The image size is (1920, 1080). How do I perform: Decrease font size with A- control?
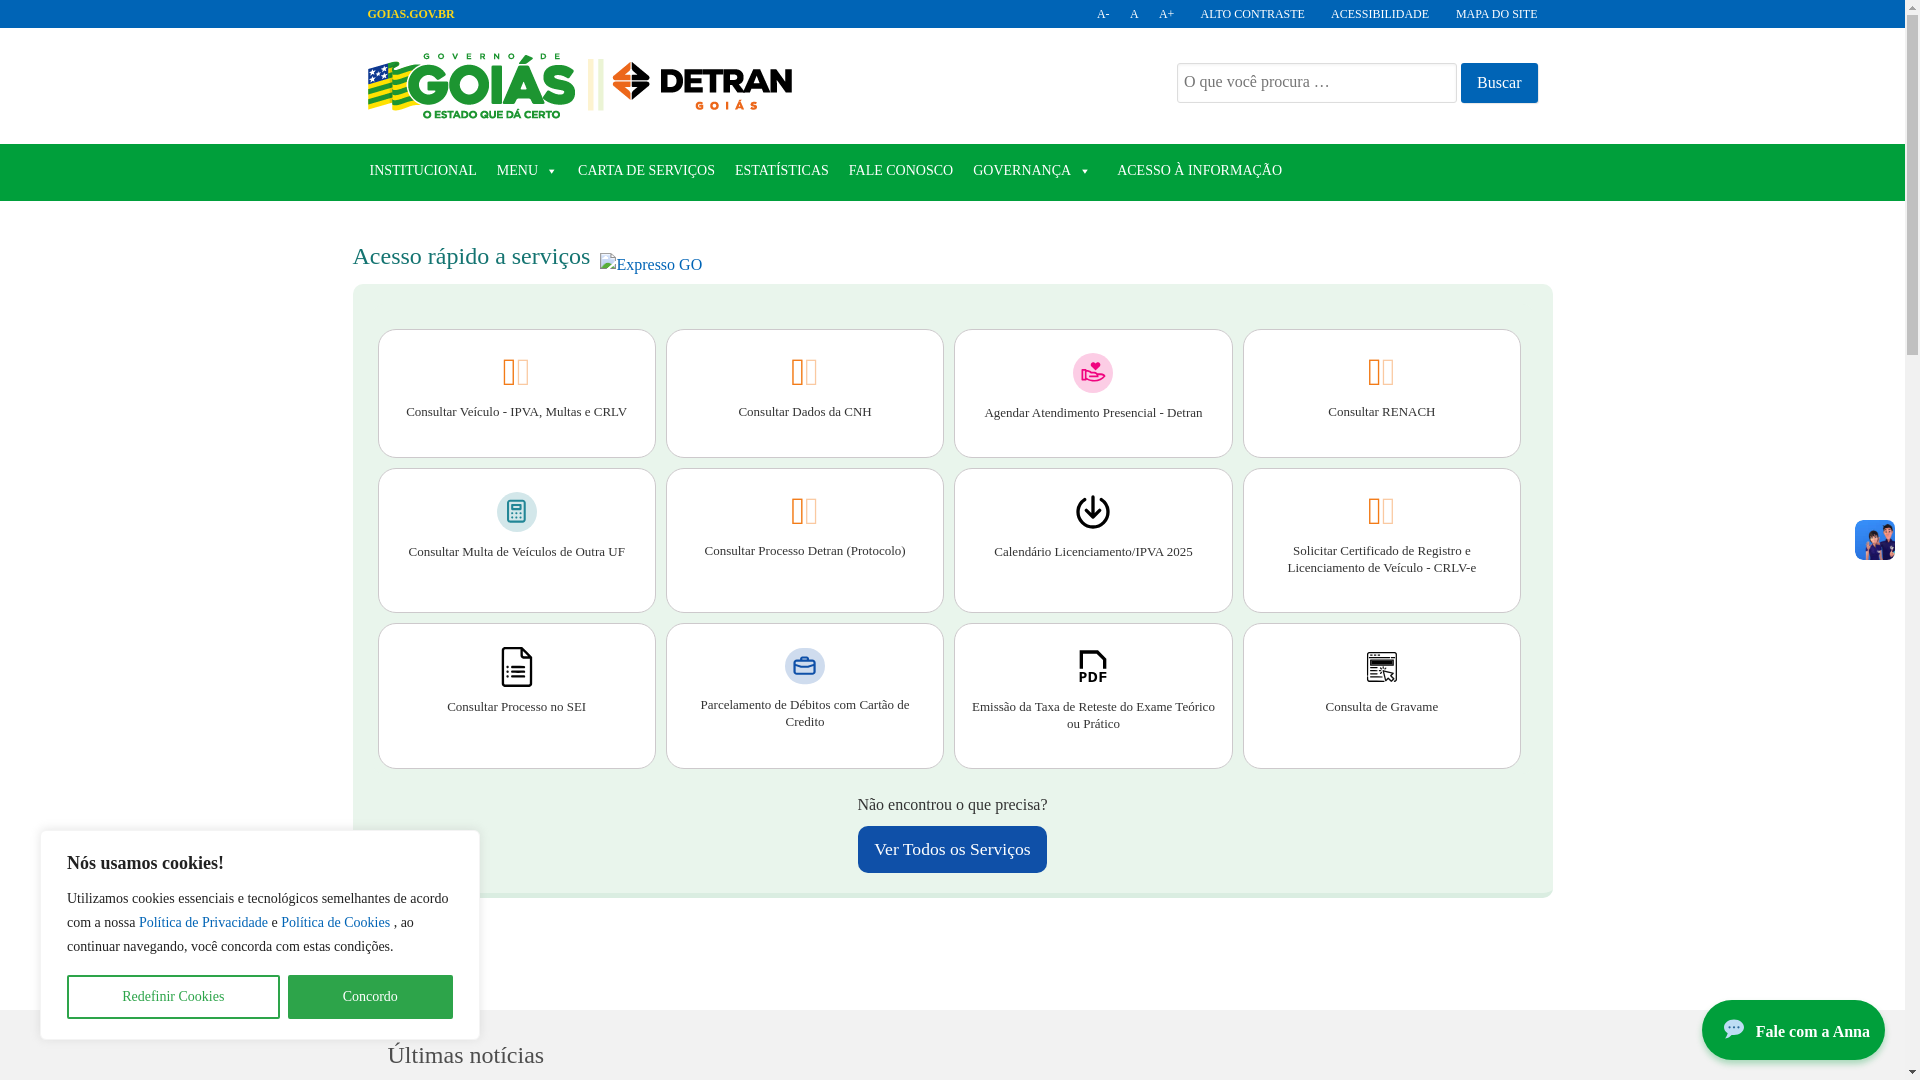(x=1103, y=14)
